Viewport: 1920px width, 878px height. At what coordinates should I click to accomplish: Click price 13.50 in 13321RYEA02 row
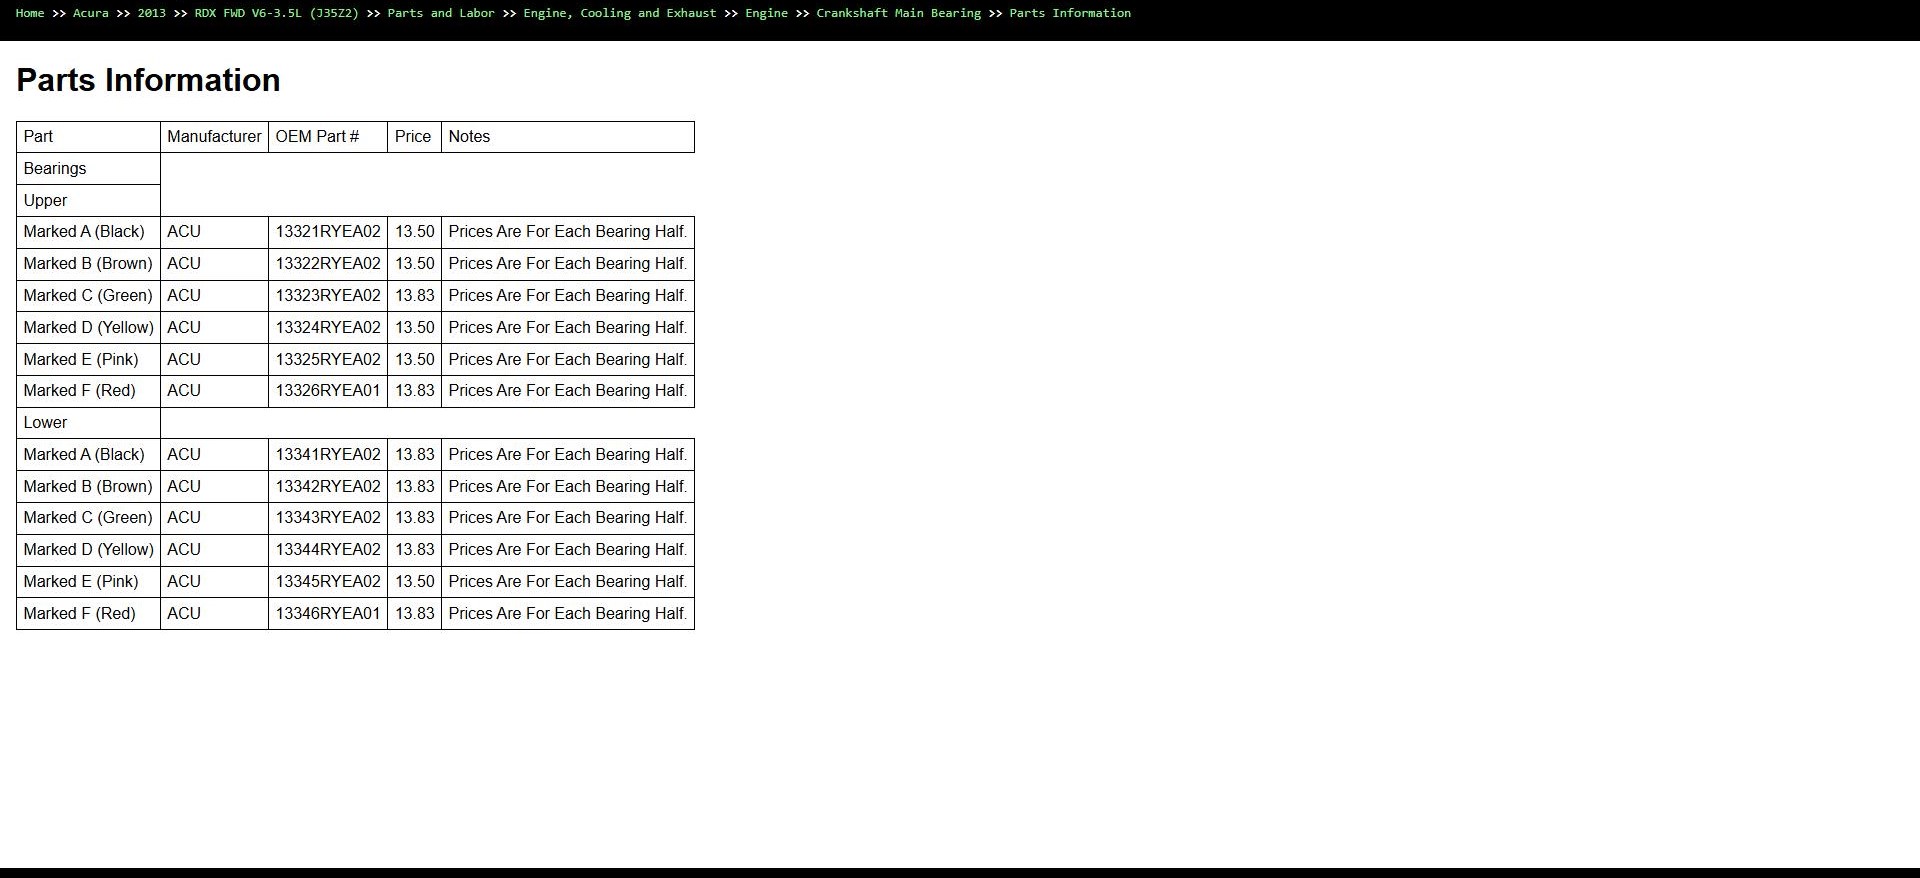pos(415,232)
